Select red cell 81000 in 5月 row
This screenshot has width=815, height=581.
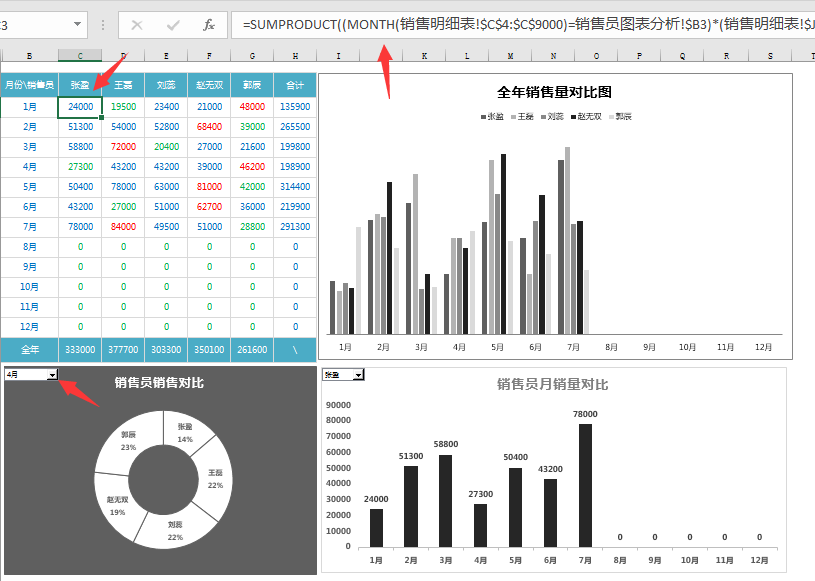[209, 187]
